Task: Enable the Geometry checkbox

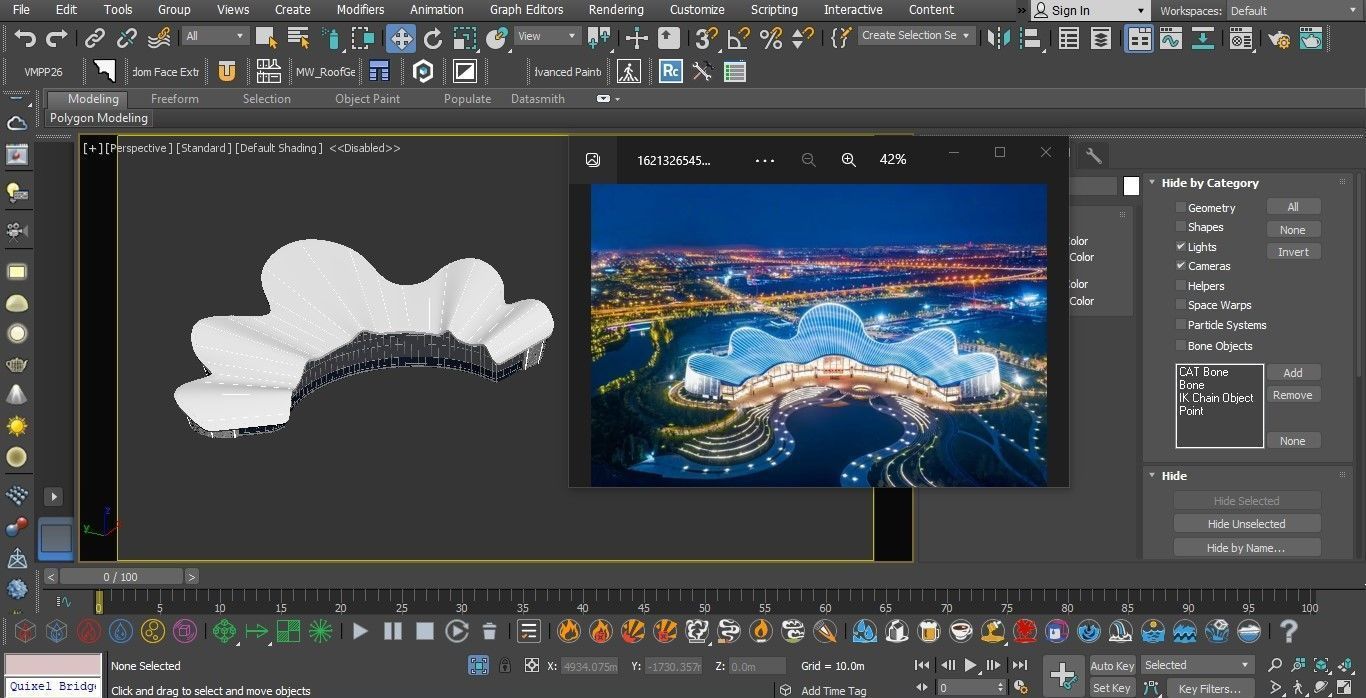Action: coord(1181,208)
